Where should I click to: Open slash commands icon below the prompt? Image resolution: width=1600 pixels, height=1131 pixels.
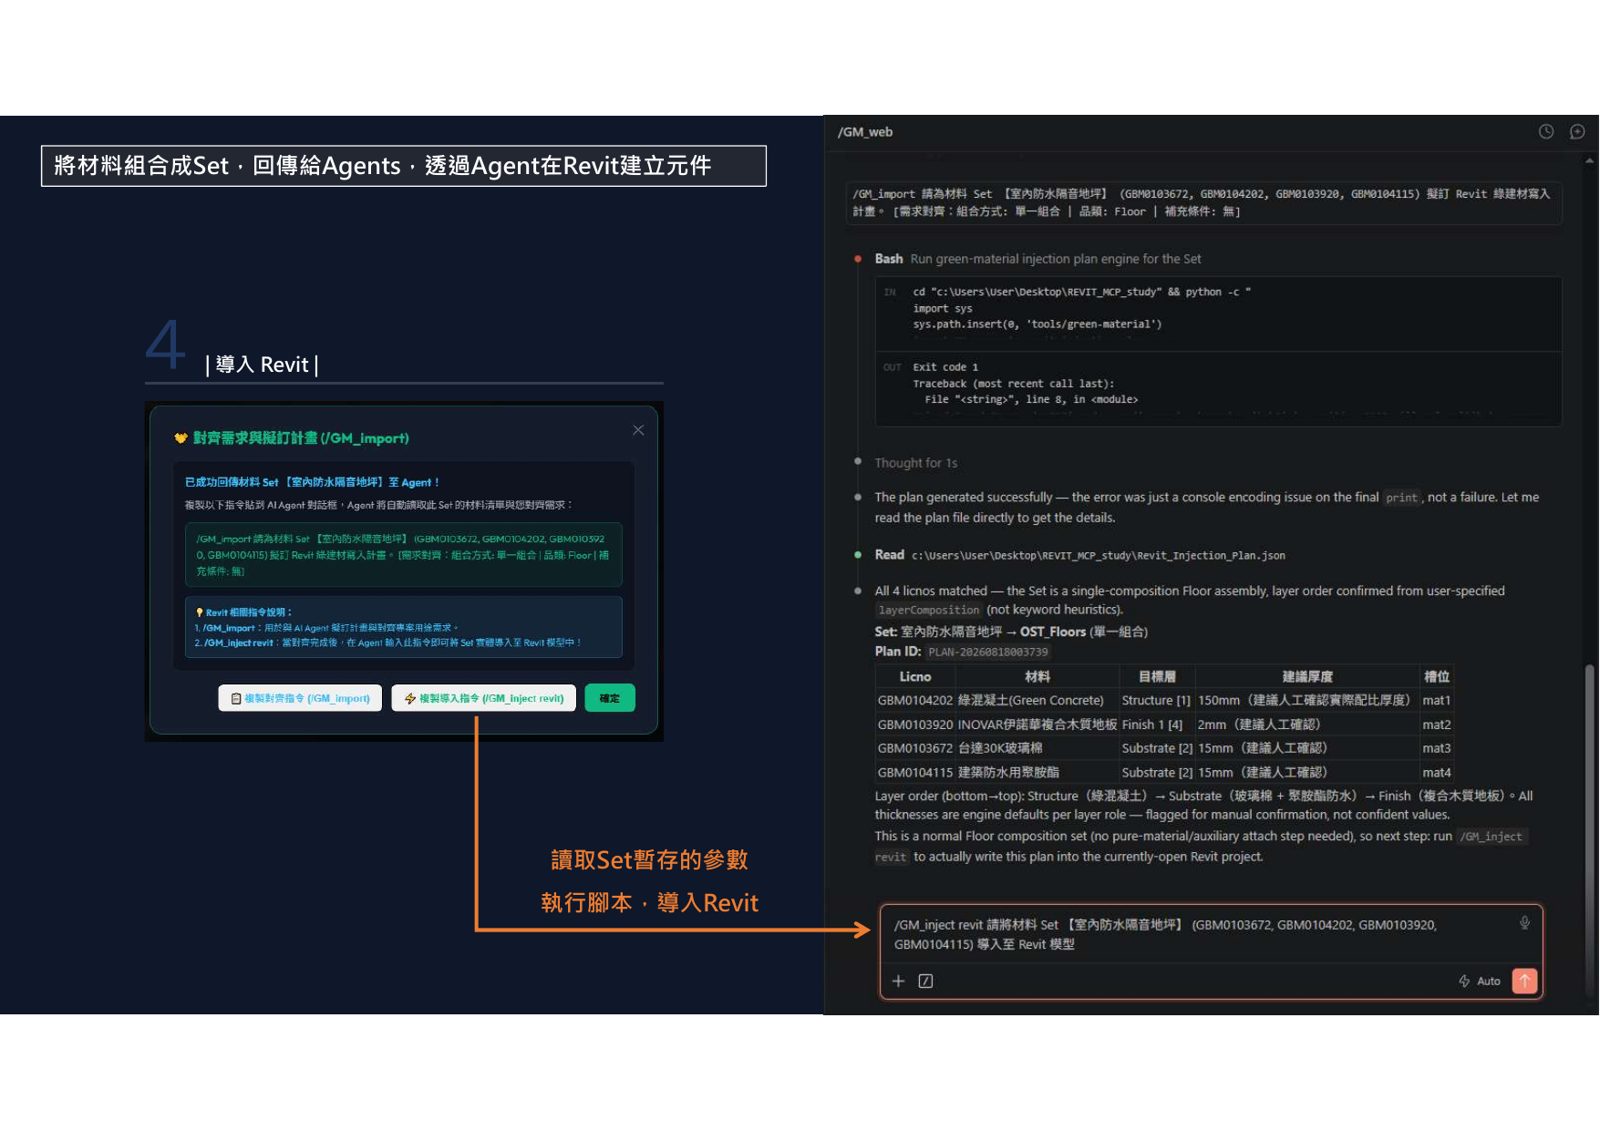pos(926,981)
